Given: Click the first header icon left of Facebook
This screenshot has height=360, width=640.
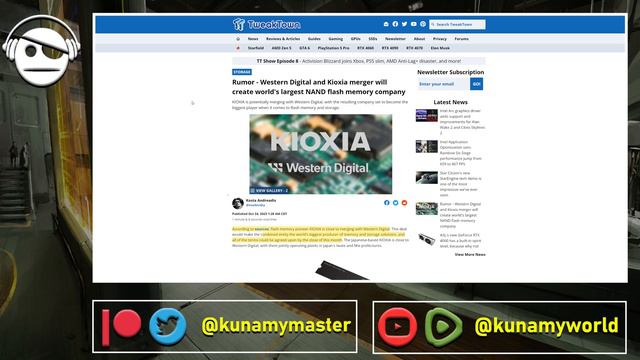Looking at the screenshot, I should tap(386, 24).
